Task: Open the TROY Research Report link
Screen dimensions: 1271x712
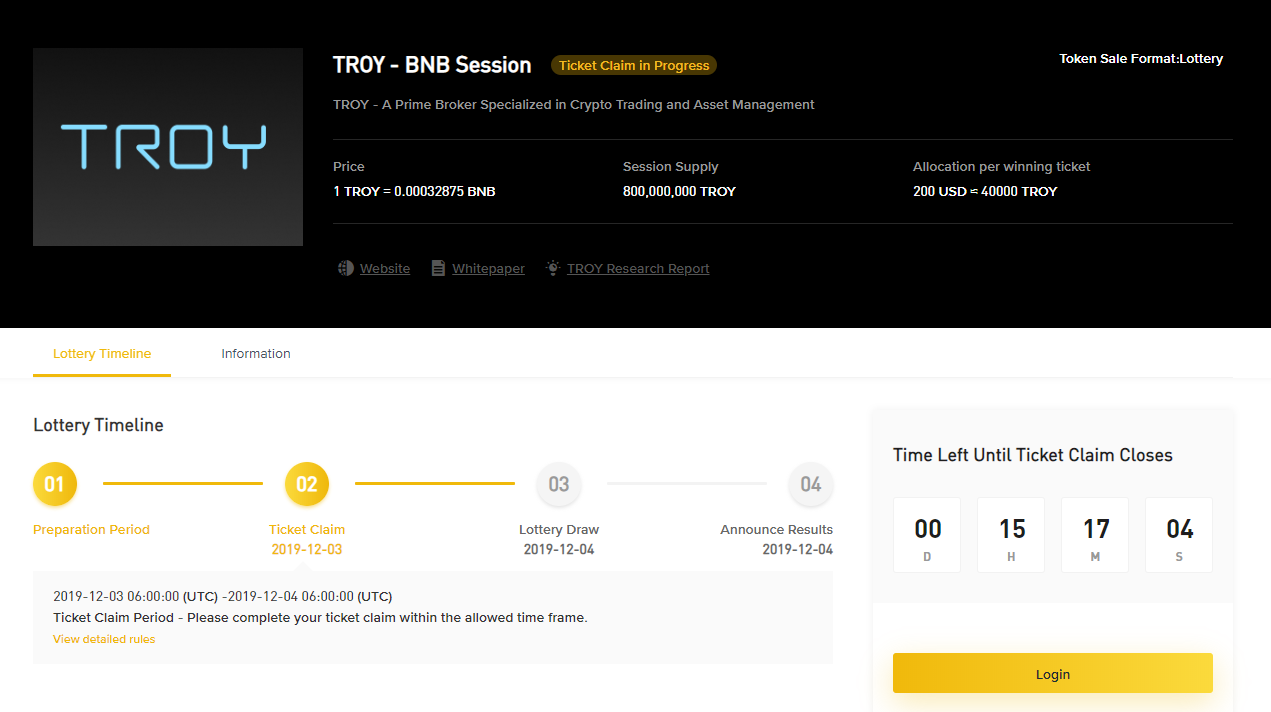Action: [x=638, y=268]
